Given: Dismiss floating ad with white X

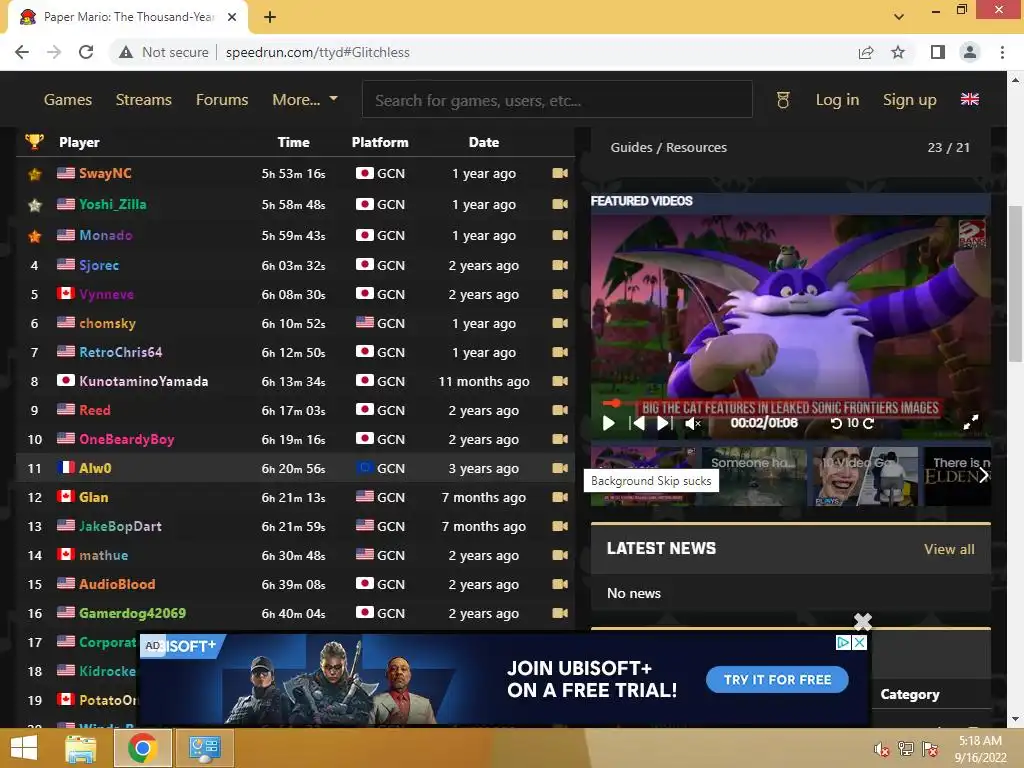Looking at the screenshot, I should pos(863,621).
